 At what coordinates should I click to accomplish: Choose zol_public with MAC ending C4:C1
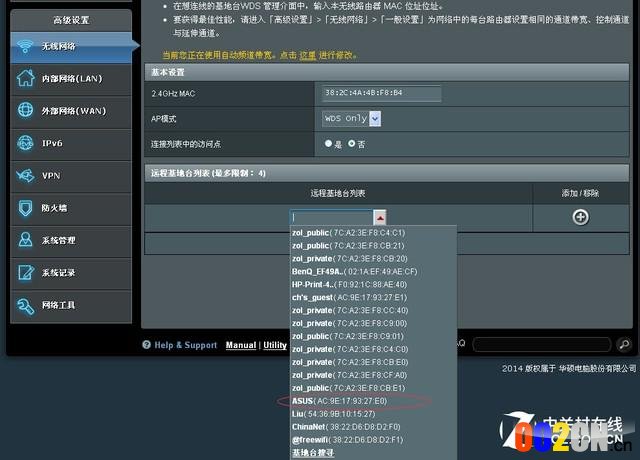tap(349, 233)
